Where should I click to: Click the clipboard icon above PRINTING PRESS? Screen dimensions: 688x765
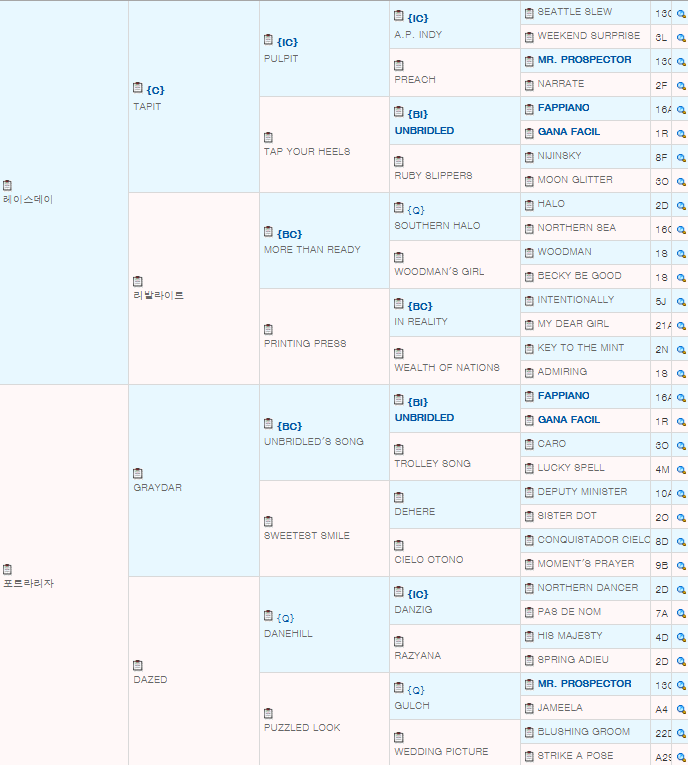coord(268,330)
